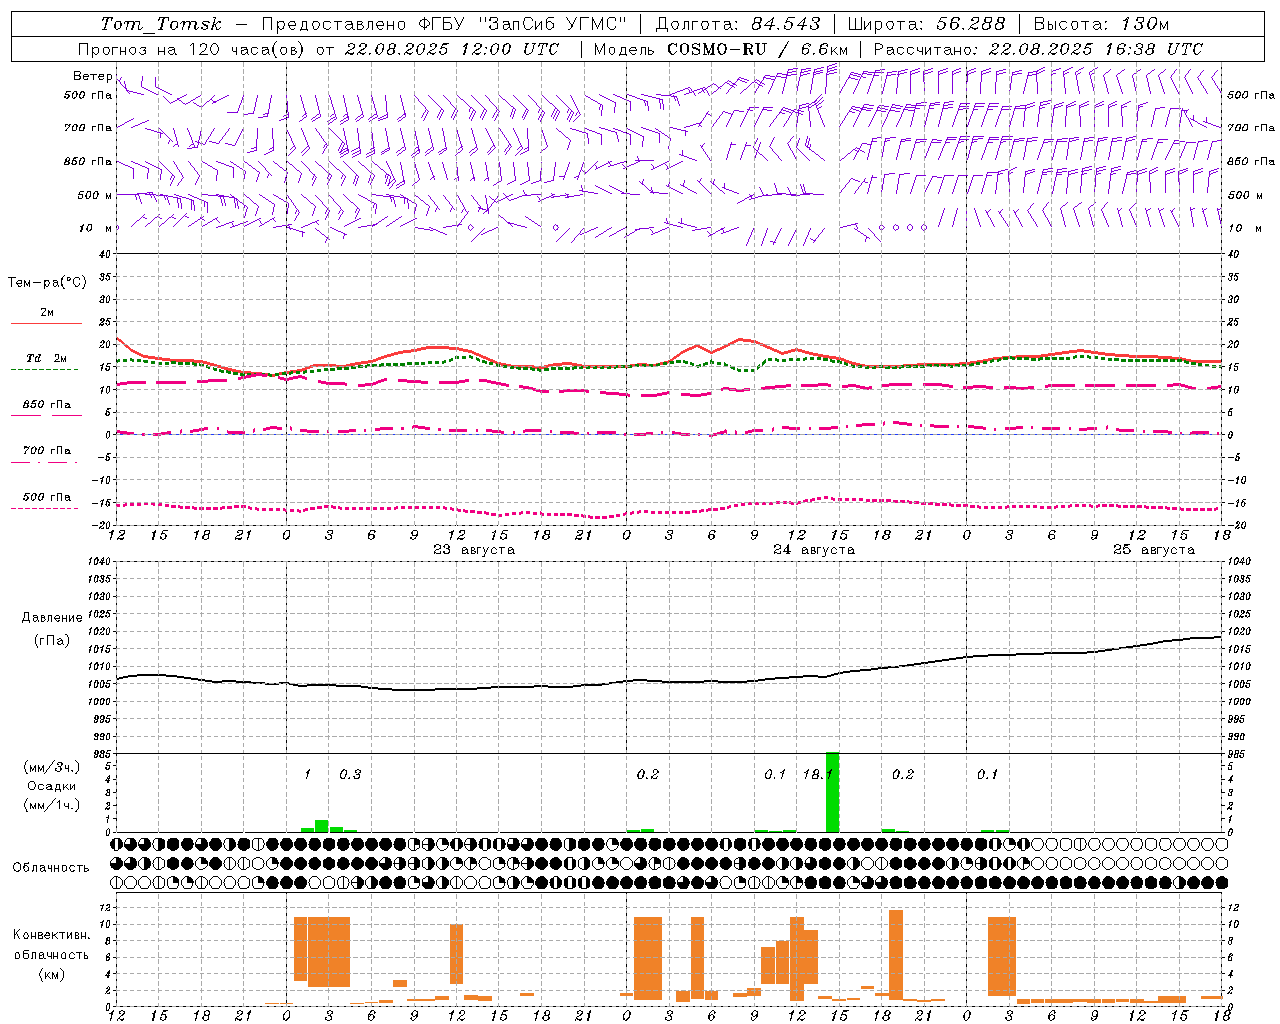The width and height of the screenshot is (1280, 1024).
Task: Click the 23 августа date label
Action: pos(474,550)
